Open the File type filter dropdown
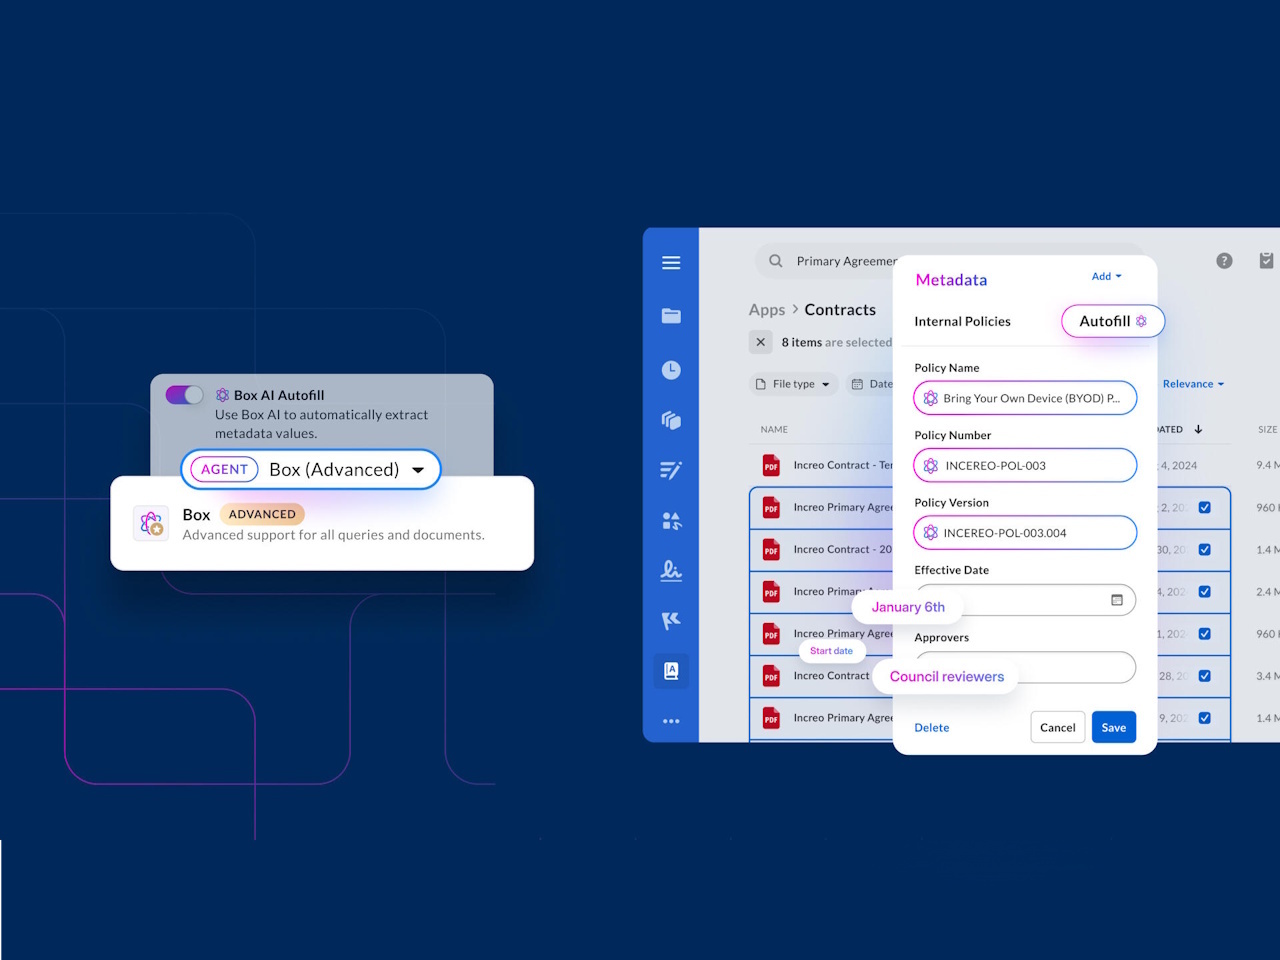 (x=793, y=384)
